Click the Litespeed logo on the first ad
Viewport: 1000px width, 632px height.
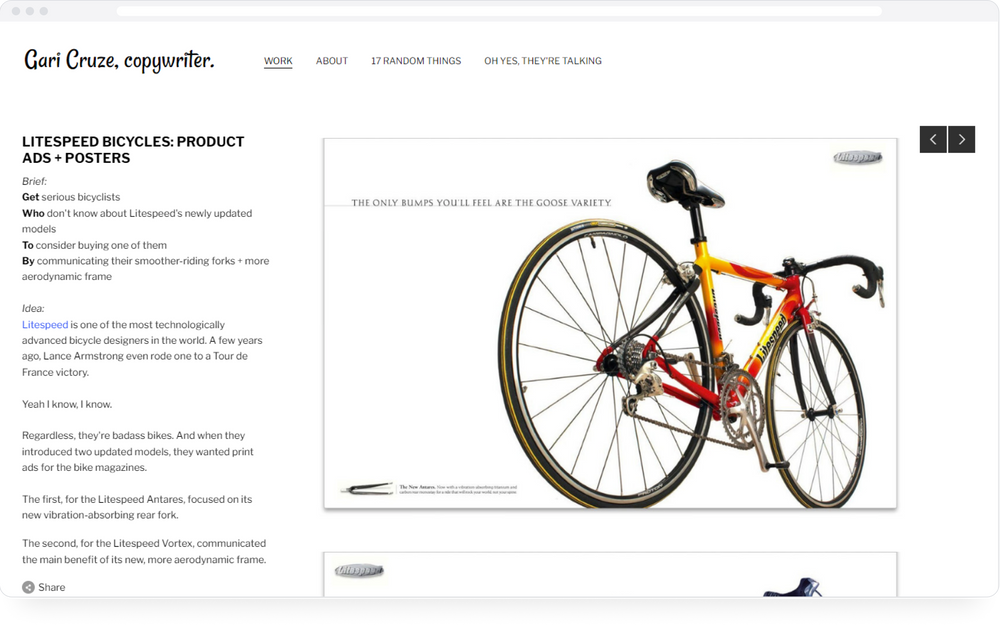click(x=858, y=157)
